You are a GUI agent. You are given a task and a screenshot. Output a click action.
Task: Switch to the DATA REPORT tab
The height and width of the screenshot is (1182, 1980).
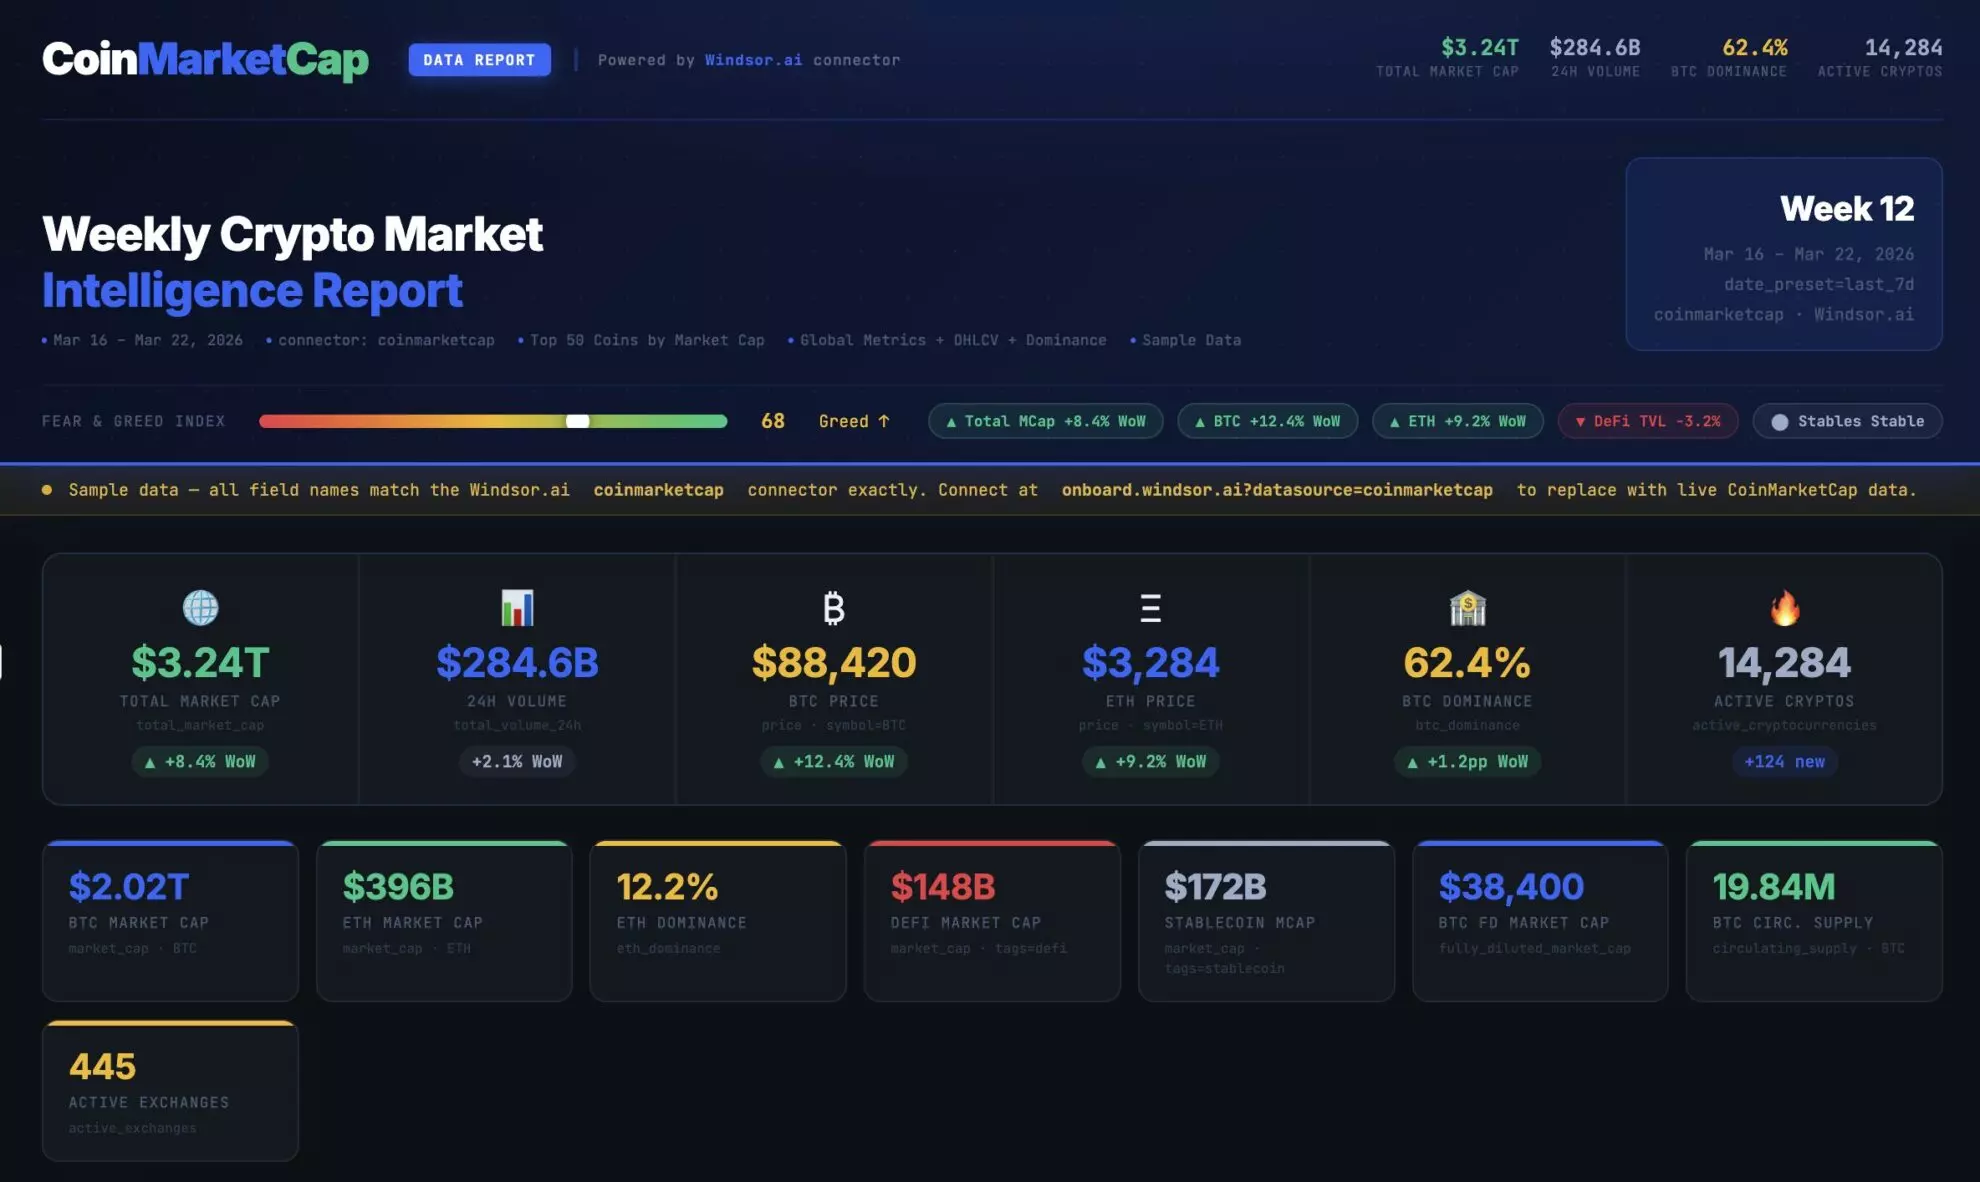point(479,60)
